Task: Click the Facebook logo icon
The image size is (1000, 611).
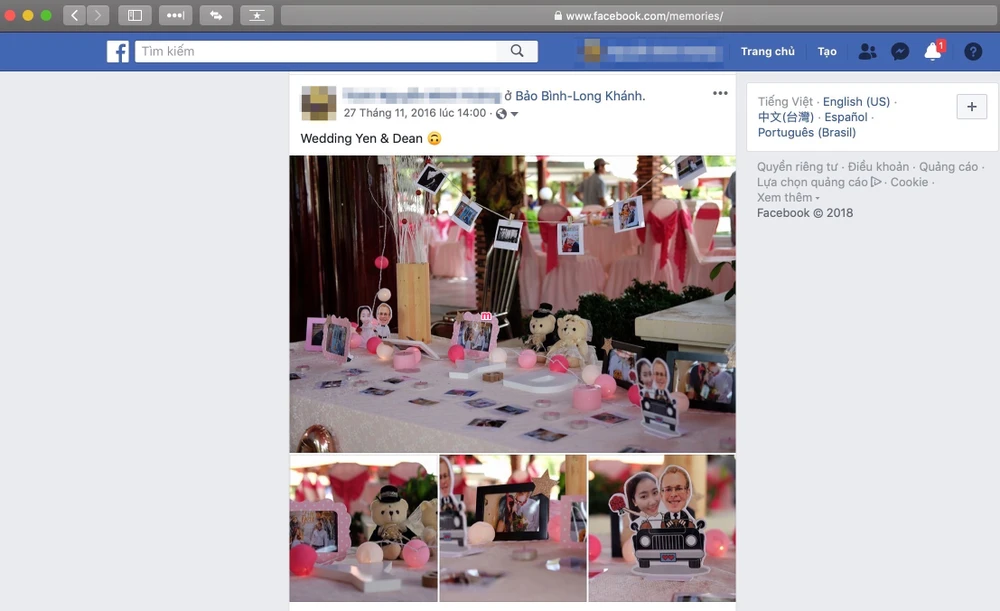Action: [118, 52]
